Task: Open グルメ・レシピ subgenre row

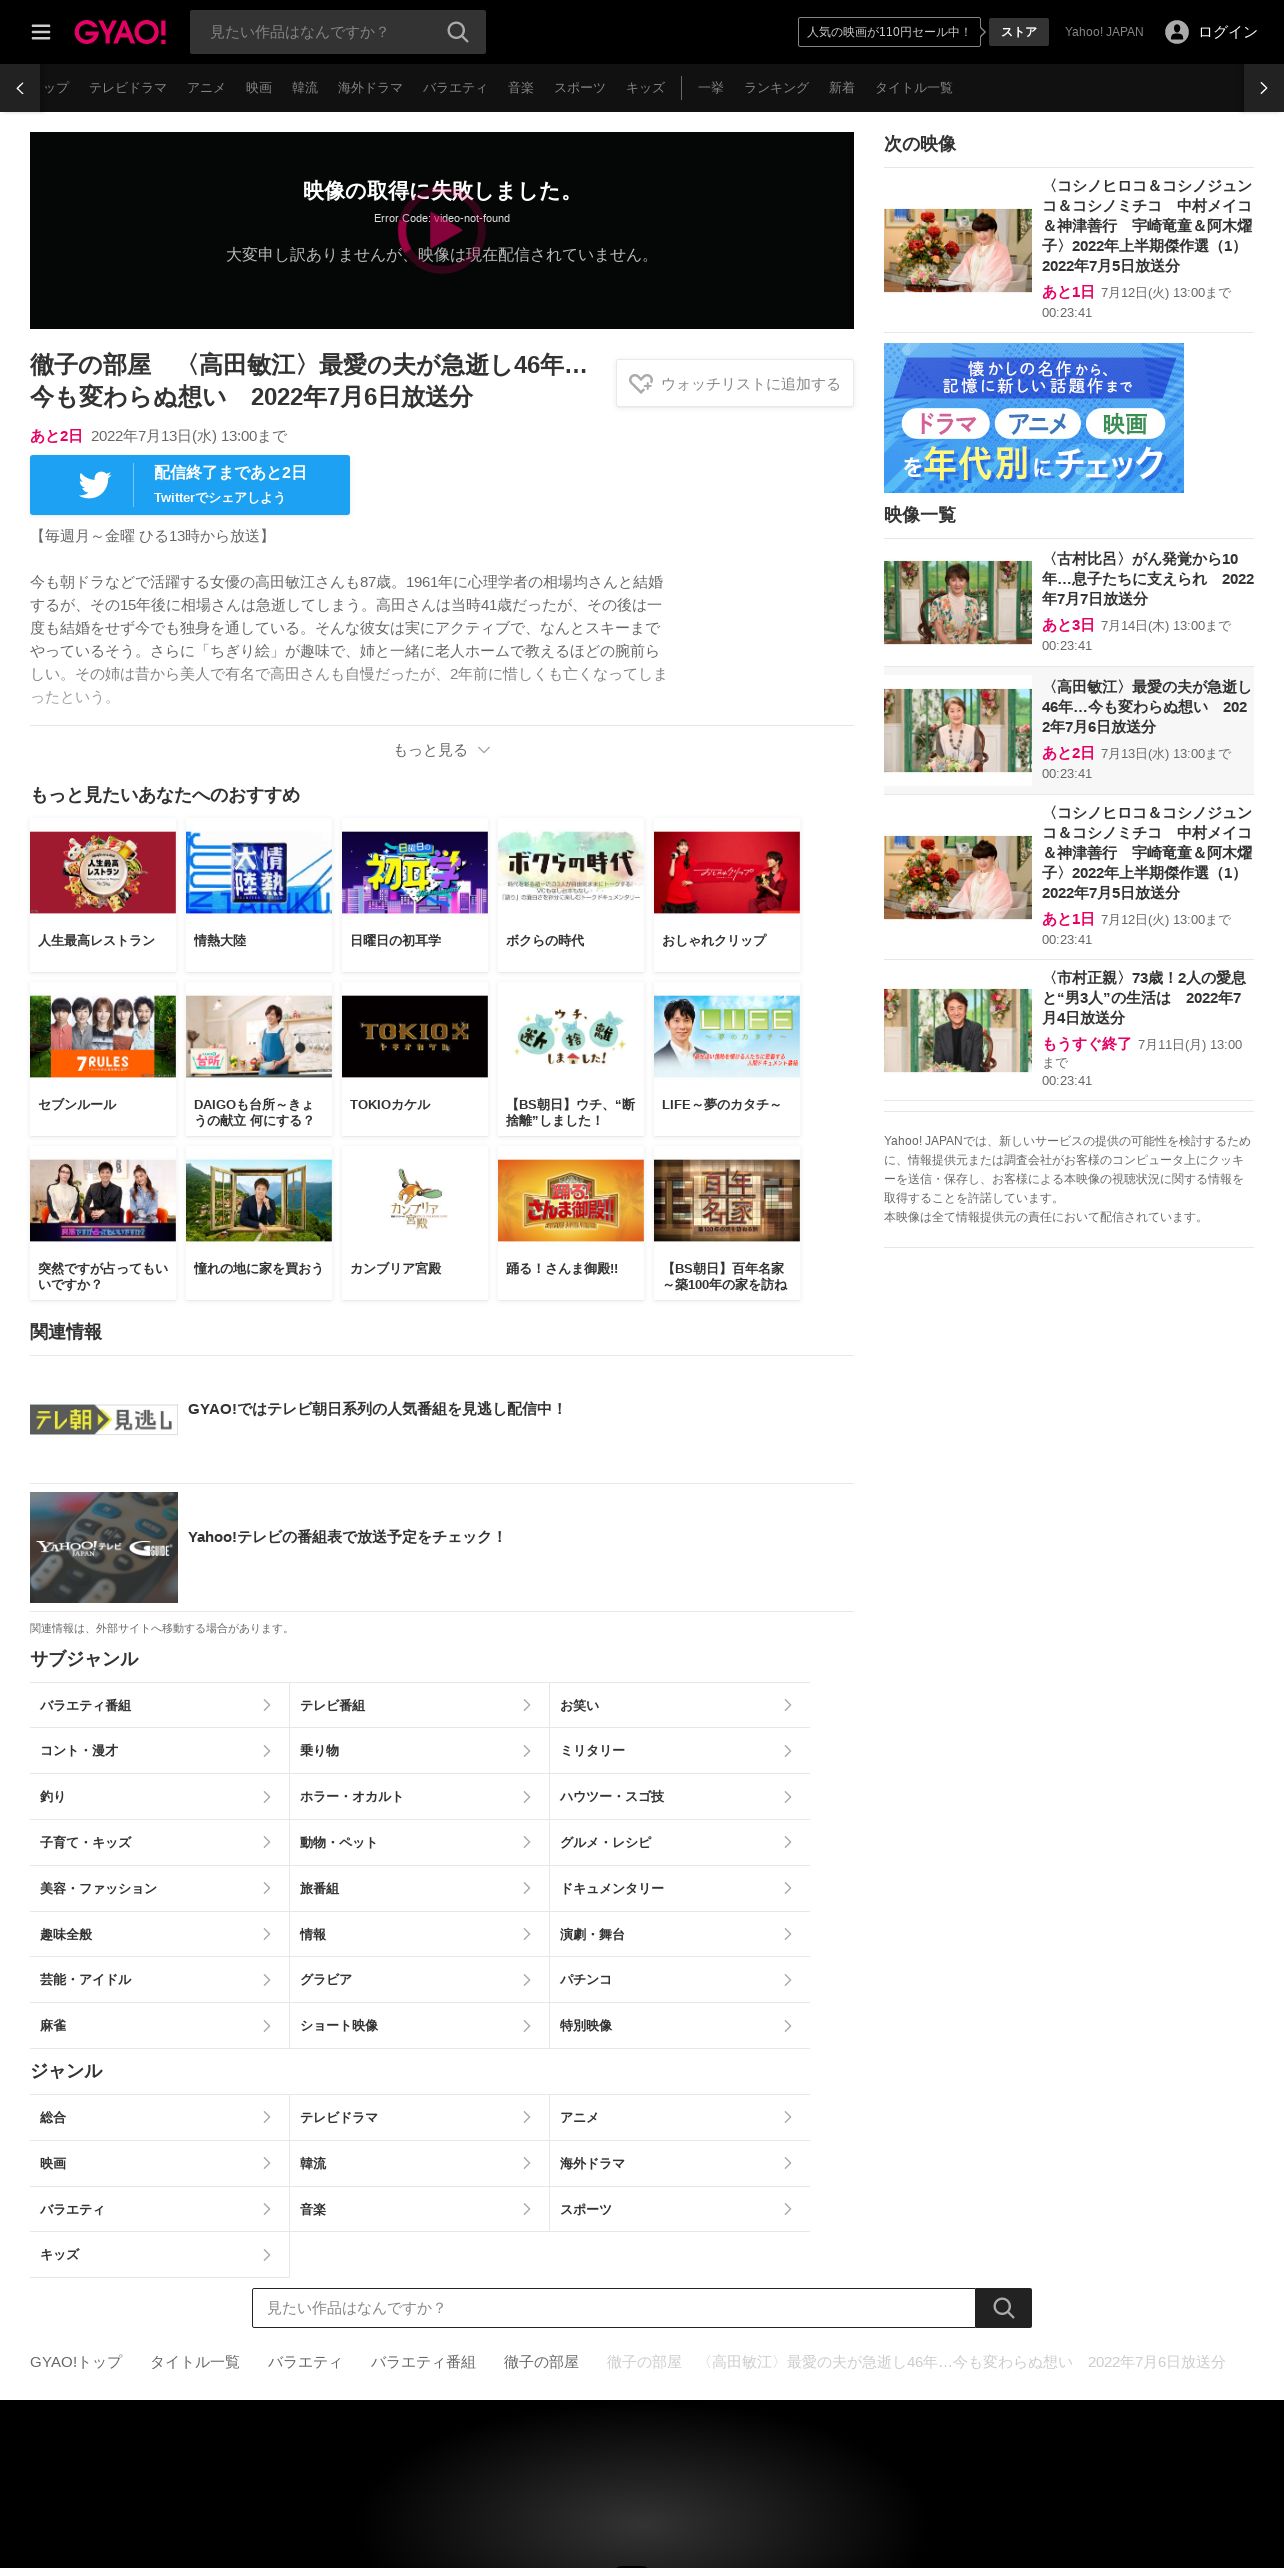Action: (x=680, y=1842)
